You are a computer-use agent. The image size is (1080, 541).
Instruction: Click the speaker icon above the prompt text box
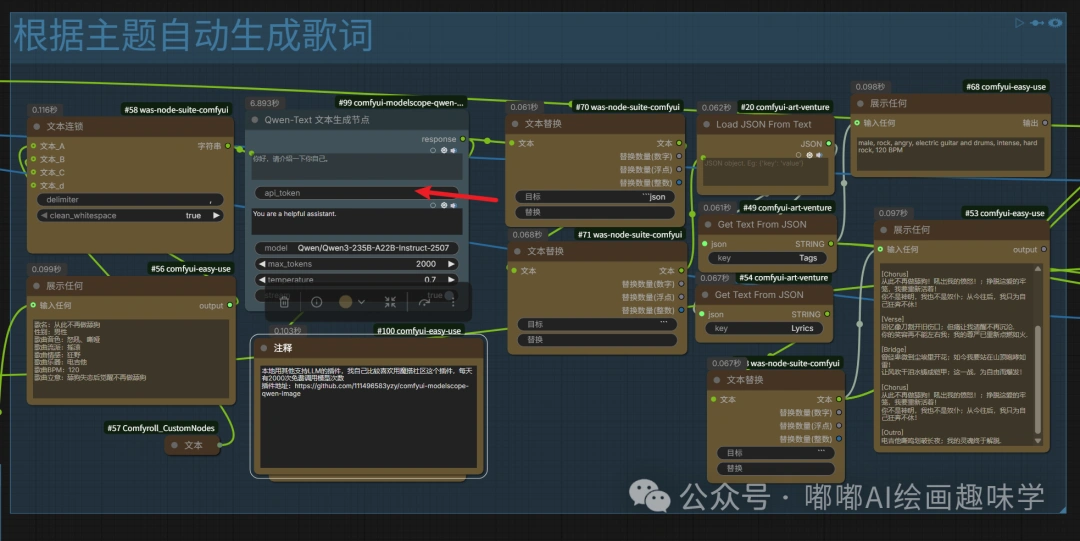tap(454, 150)
